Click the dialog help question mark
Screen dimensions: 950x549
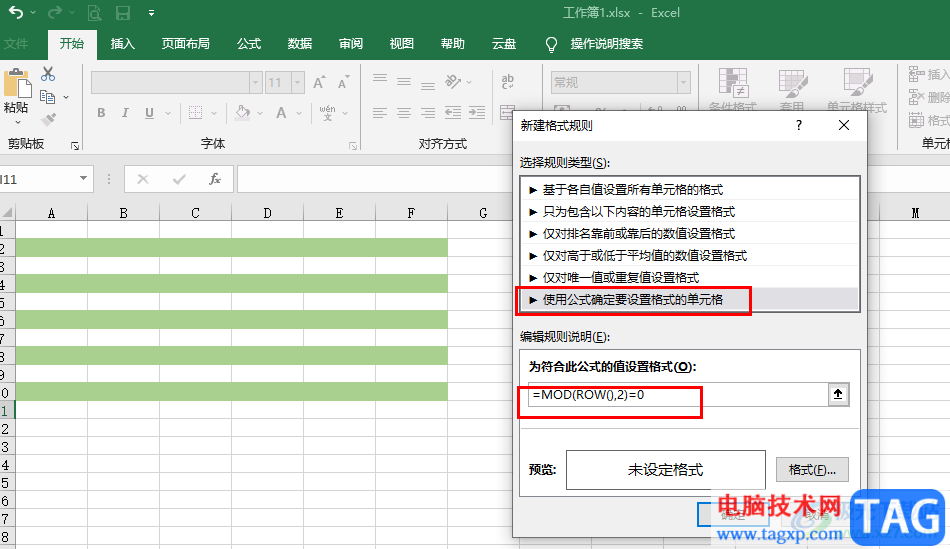(799, 125)
